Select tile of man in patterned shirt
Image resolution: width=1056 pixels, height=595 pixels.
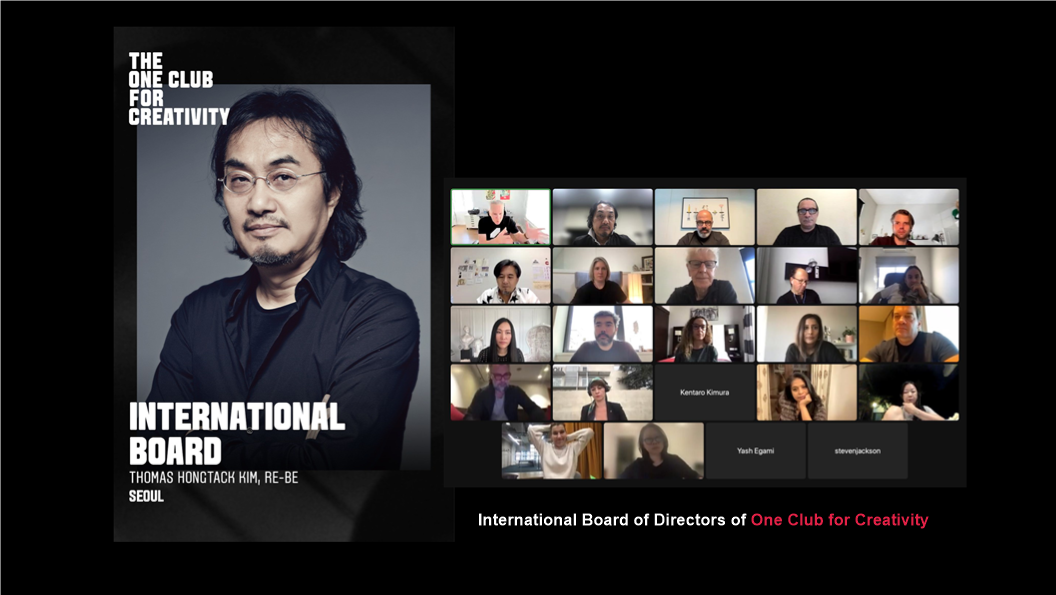tap(500, 276)
